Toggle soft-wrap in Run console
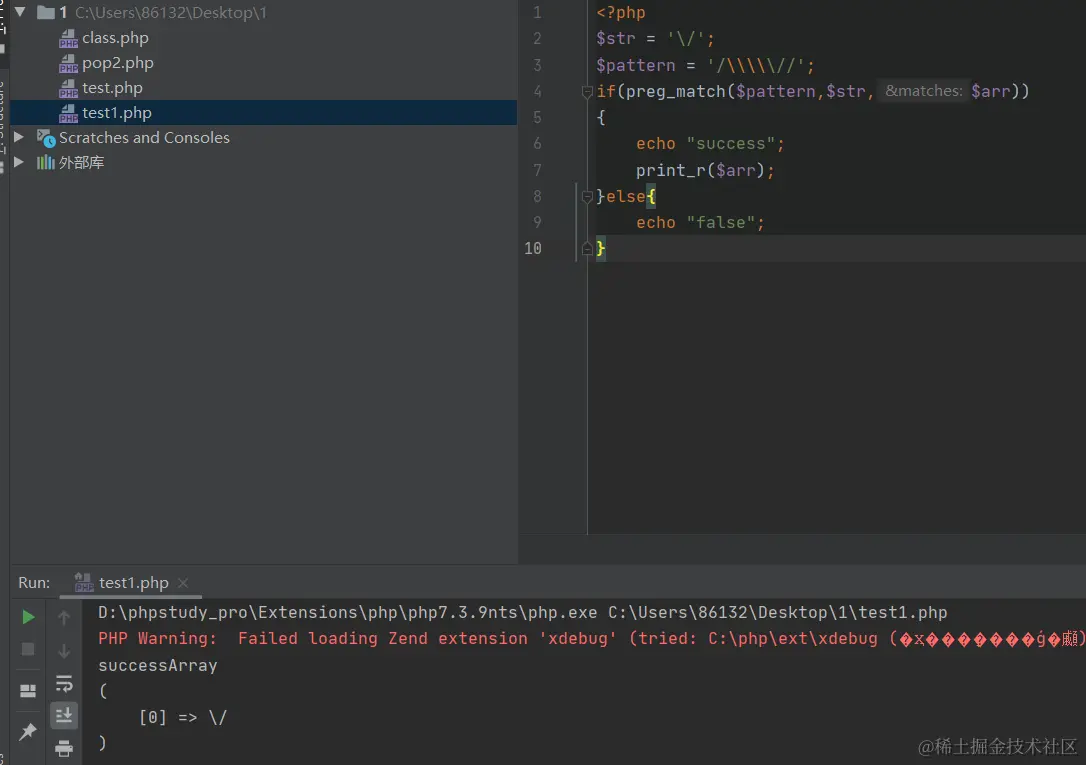Viewport: 1086px width, 765px height. [x=64, y=683]
